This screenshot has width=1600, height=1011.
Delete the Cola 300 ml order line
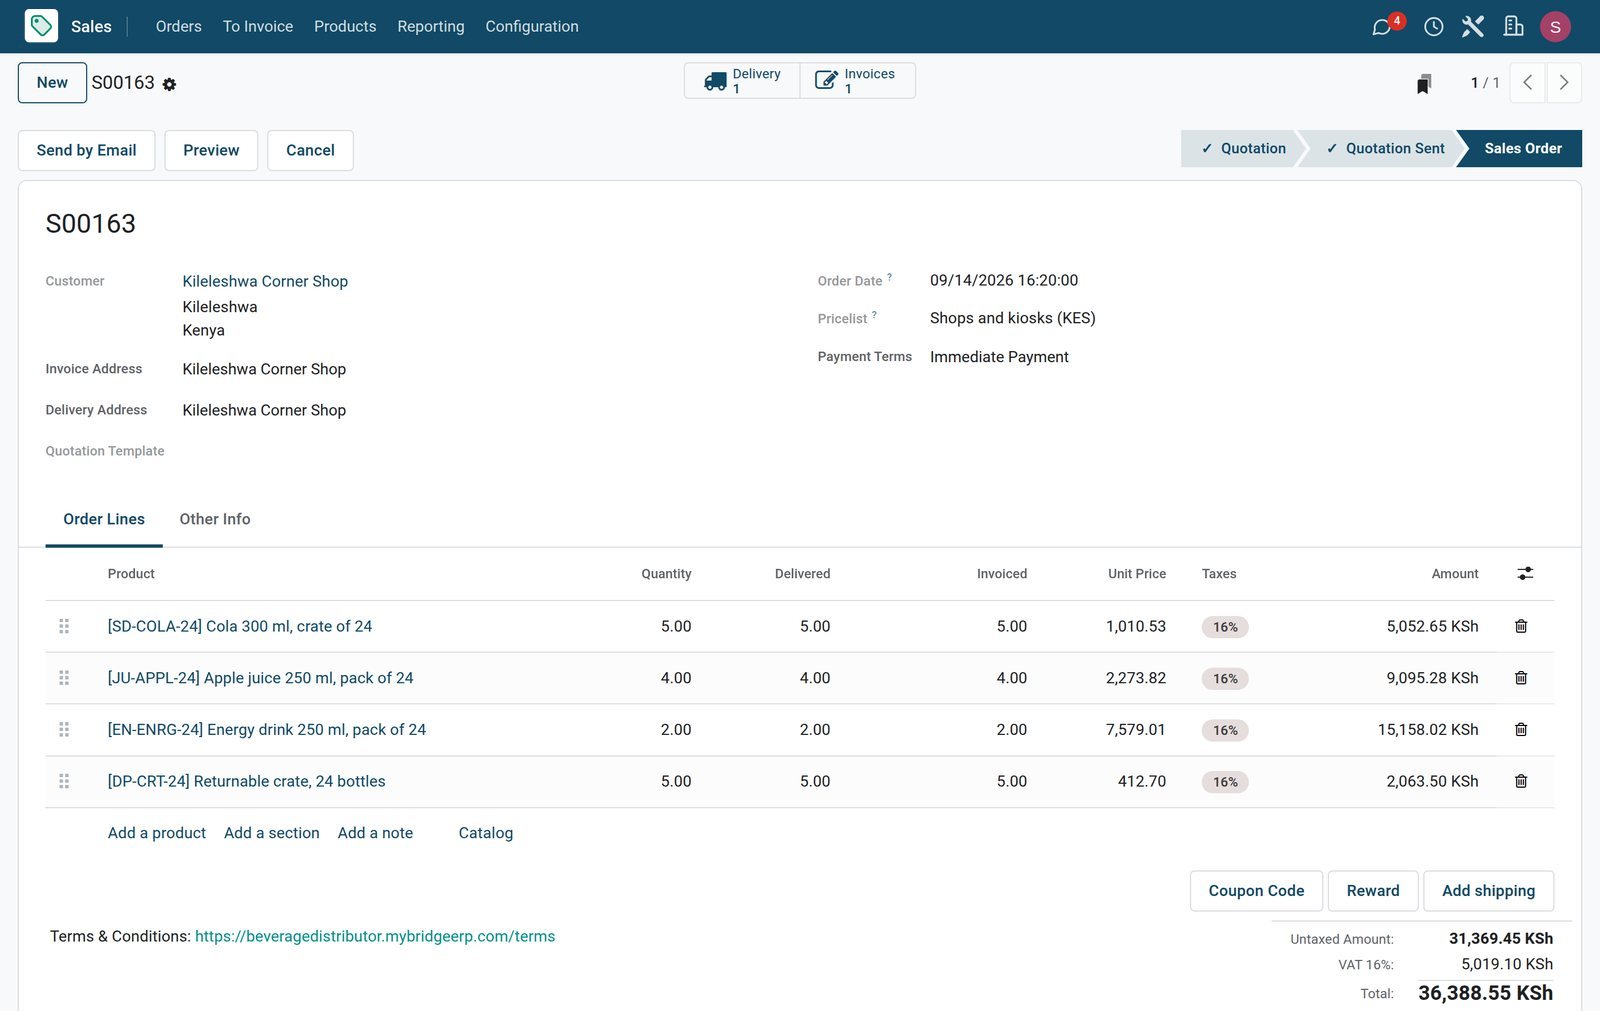click(1521, 626)
